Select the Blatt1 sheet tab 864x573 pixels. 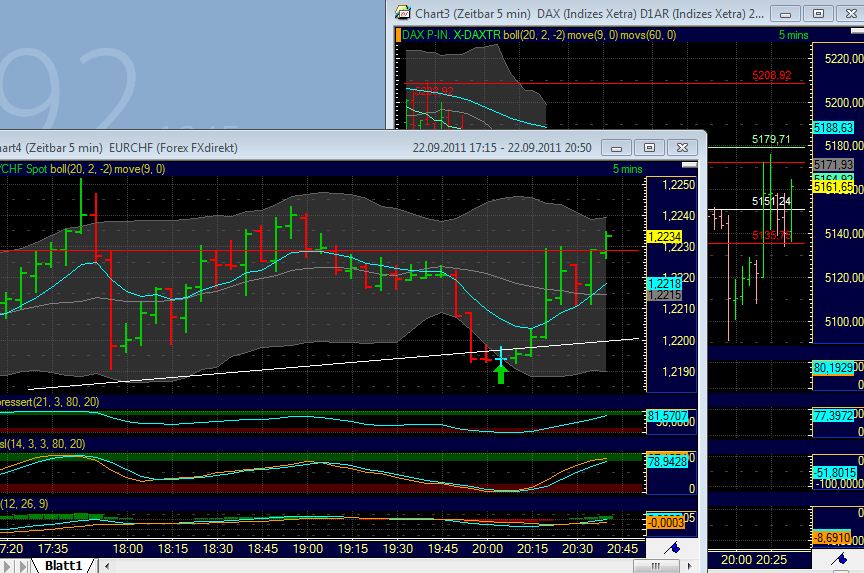[64, 565]
